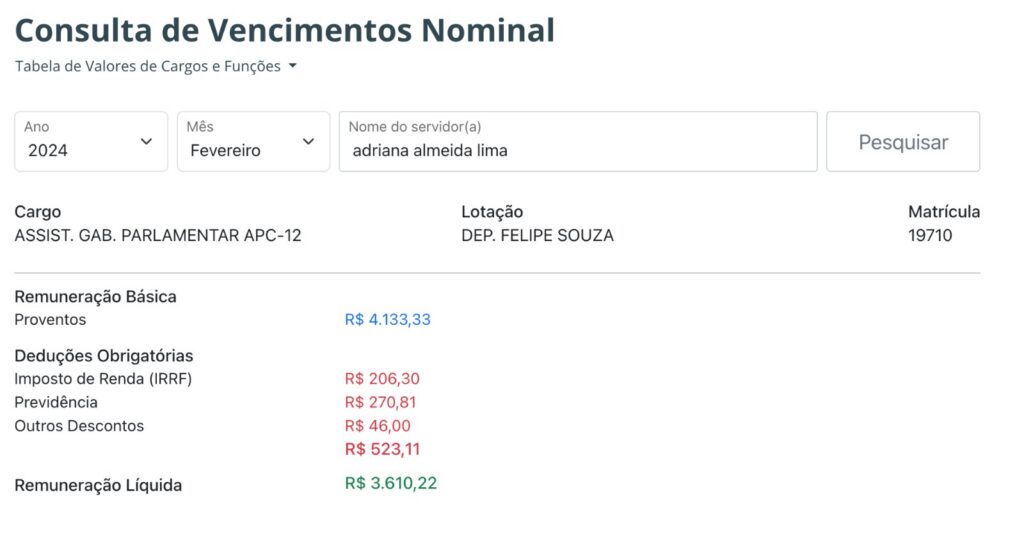Image resolution: width=1024 pixels, height=548 pixels.
Task: Click the Mês dropdown chevron arrow
Action: (x=308, y=142)
